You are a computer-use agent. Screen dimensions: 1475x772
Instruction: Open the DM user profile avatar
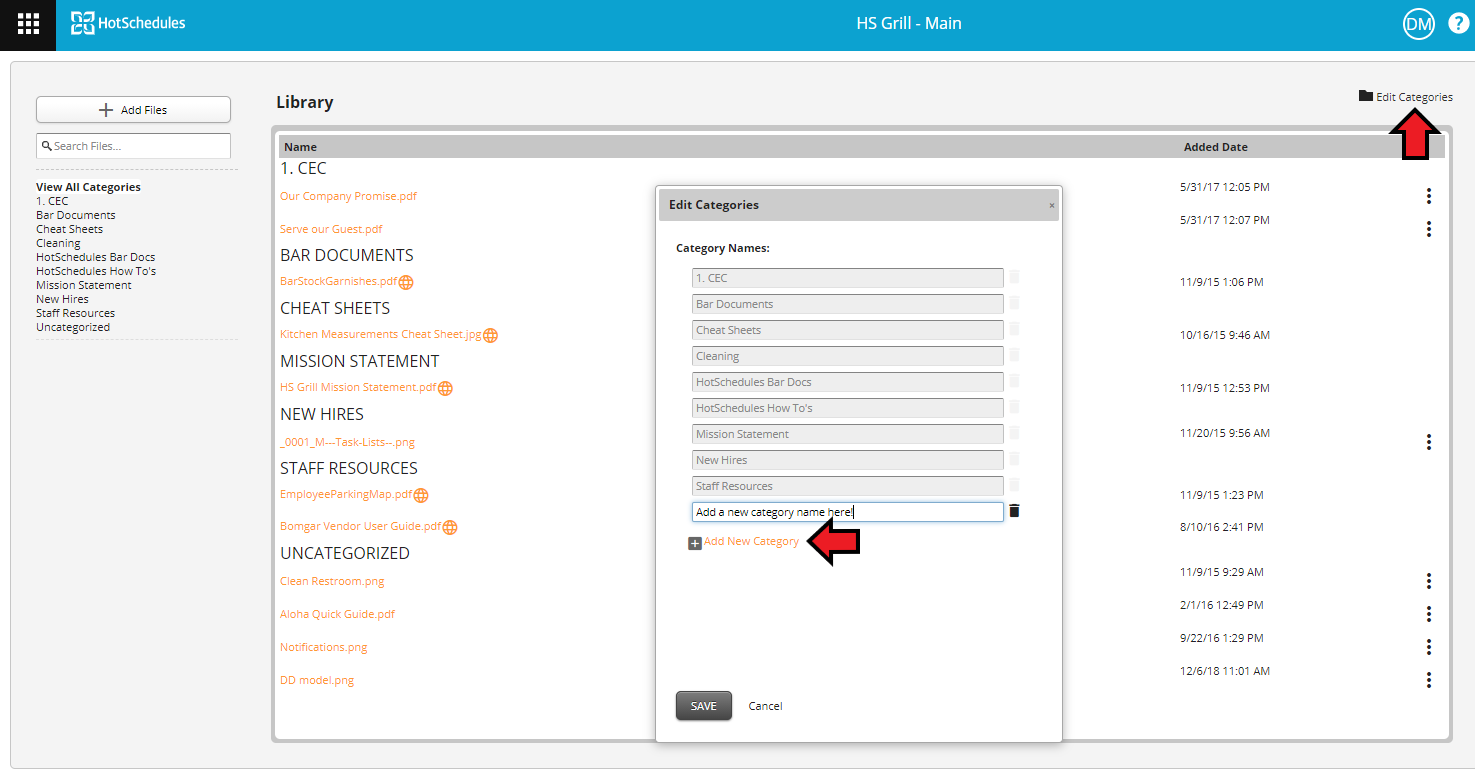pyautogui.click(x=1418, y=25)
